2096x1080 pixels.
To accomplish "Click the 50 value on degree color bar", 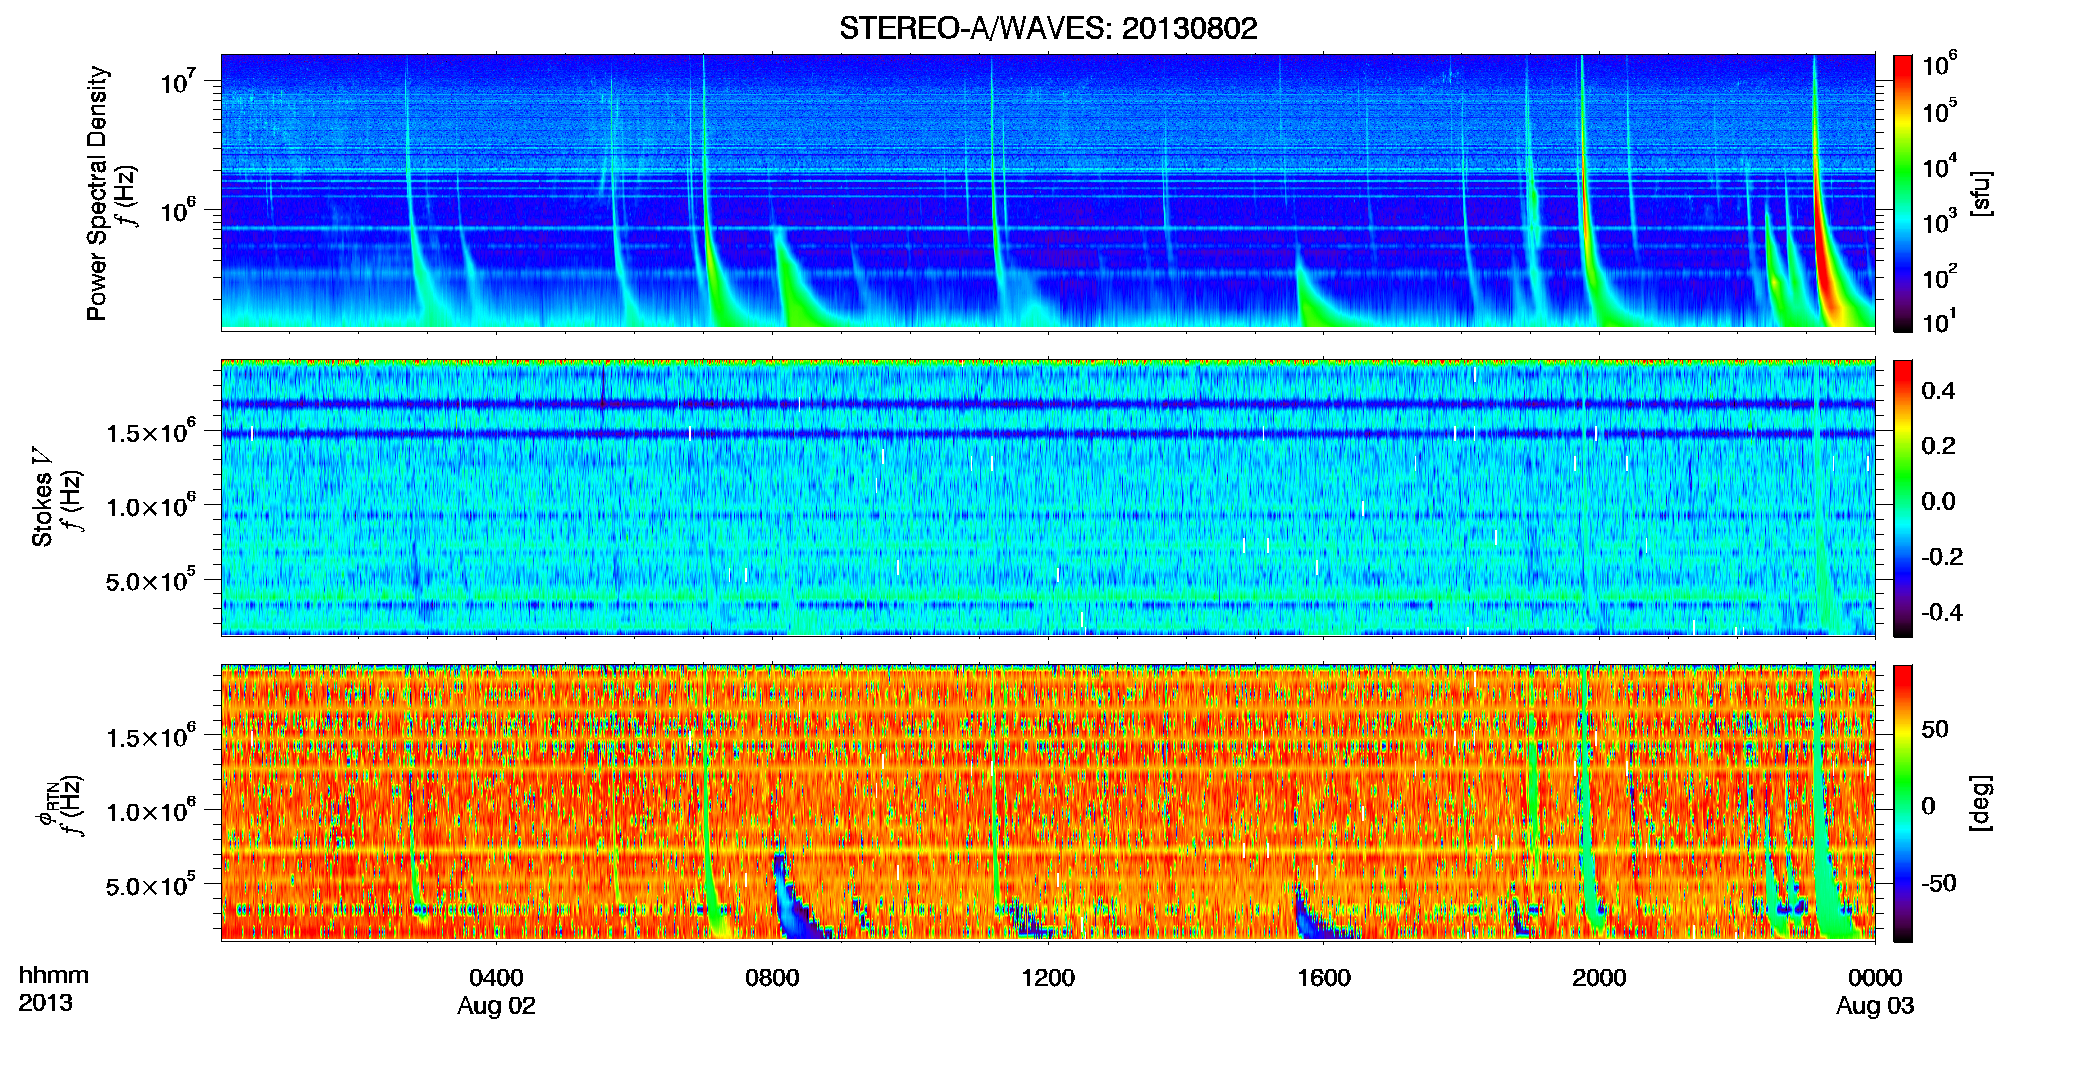I will click(x=1935, y=729).
